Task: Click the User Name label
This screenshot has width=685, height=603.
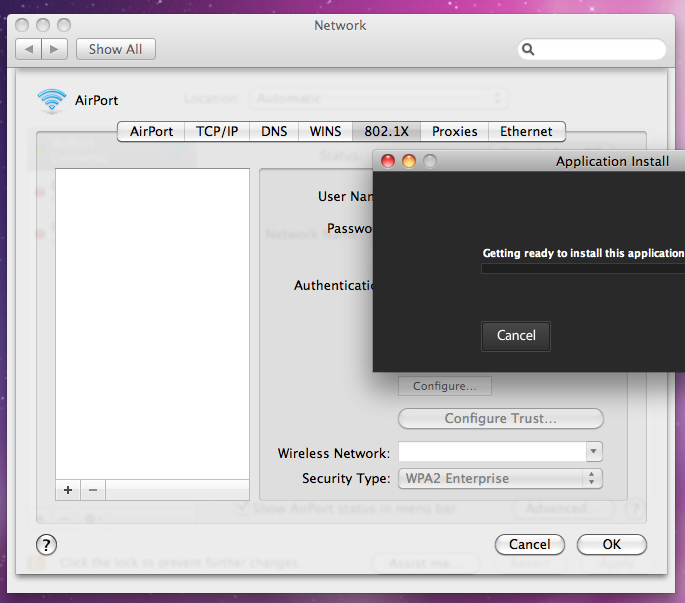Action: click(345, 197)
